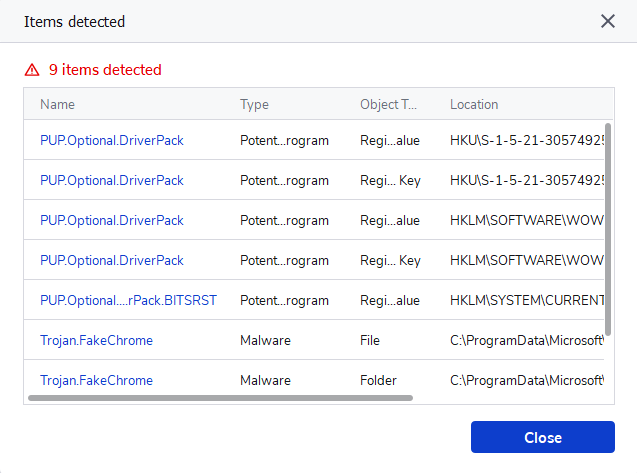Click the Object Type column header
The width and height of the screenshot is (637, 473).
(387, 104)
